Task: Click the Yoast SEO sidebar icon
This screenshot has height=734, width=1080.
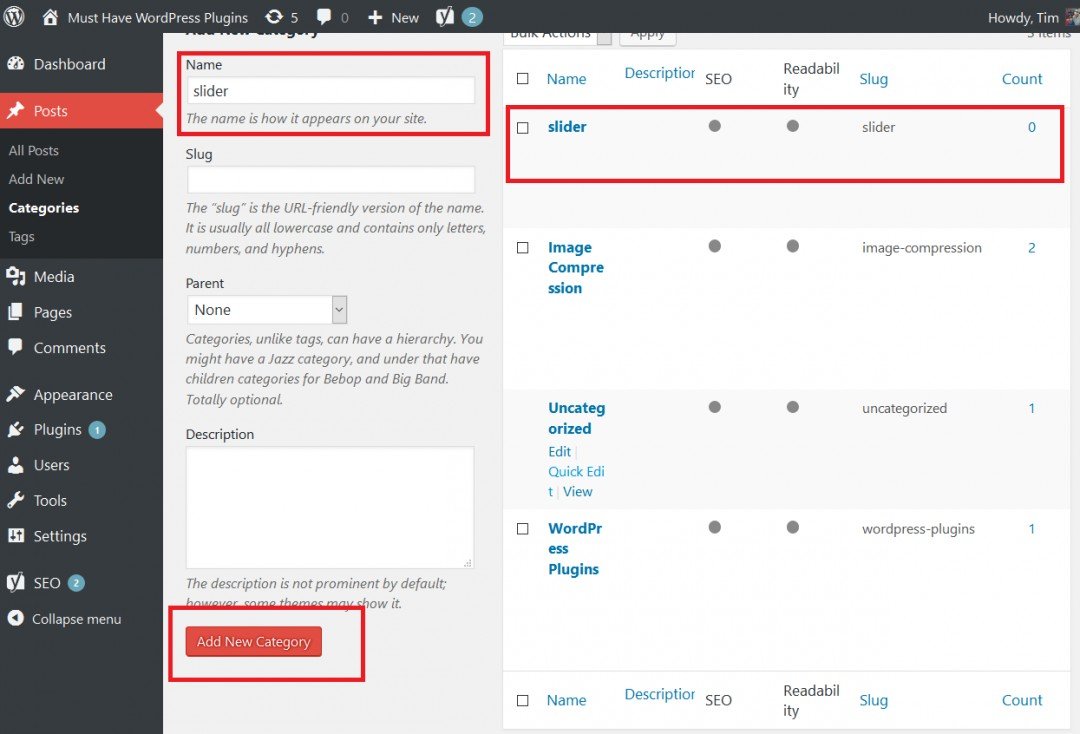Action: point(16,583)
